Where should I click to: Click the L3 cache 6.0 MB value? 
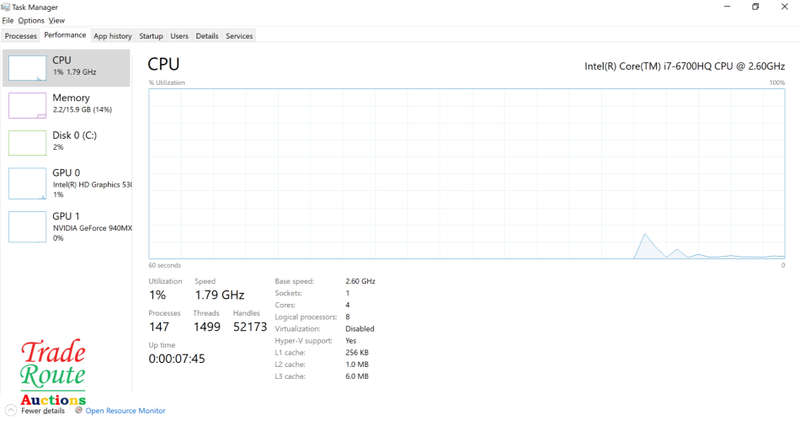[357, 376]
